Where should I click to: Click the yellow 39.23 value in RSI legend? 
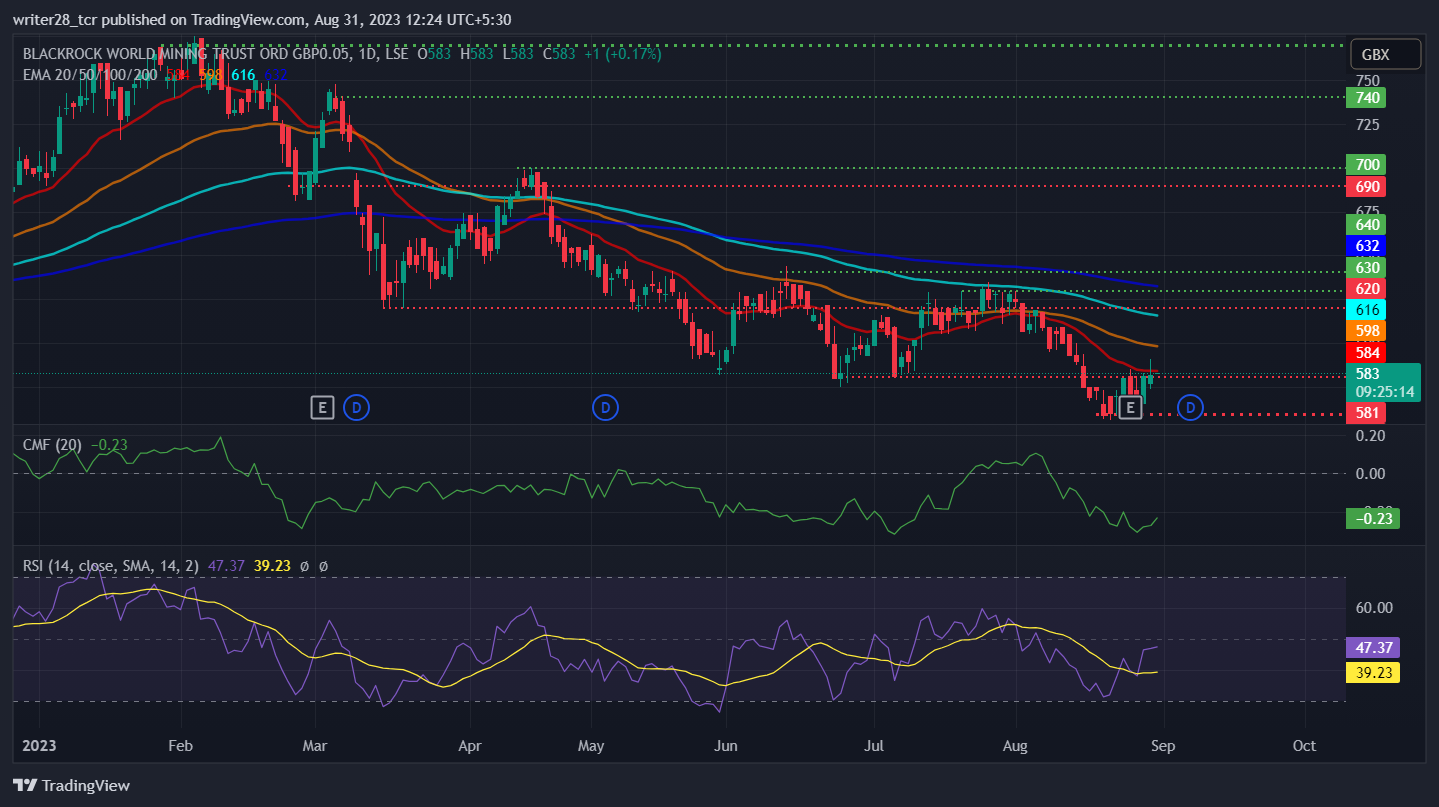tap(272, 566)
